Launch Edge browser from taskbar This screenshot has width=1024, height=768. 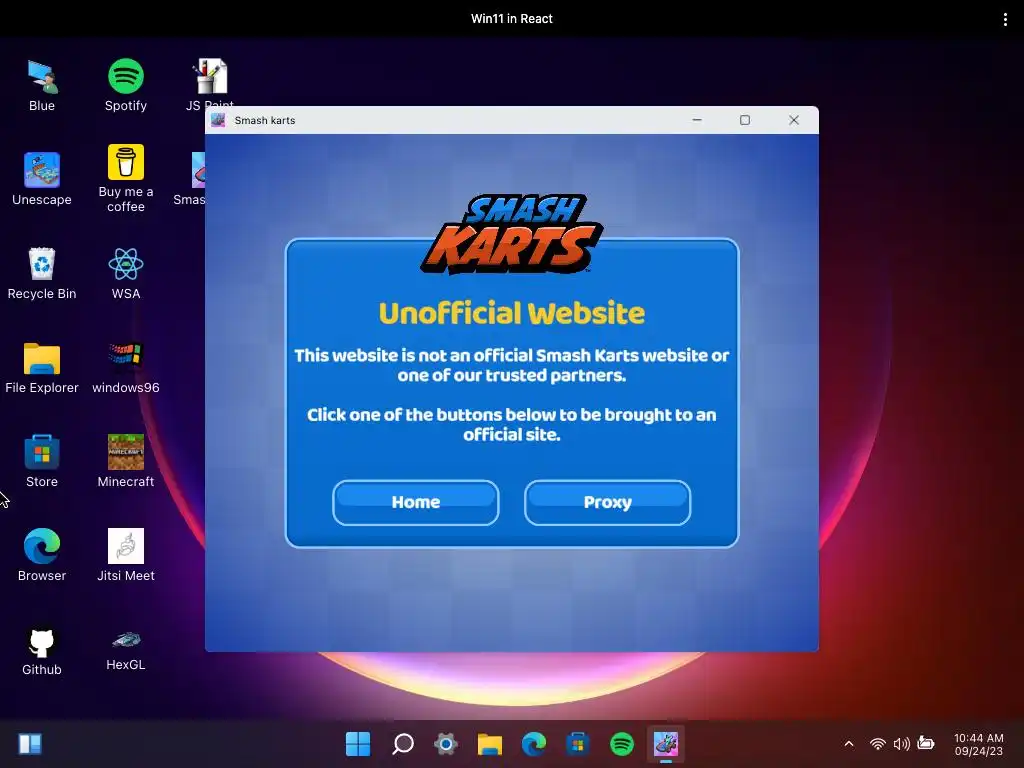coord(534,744)
